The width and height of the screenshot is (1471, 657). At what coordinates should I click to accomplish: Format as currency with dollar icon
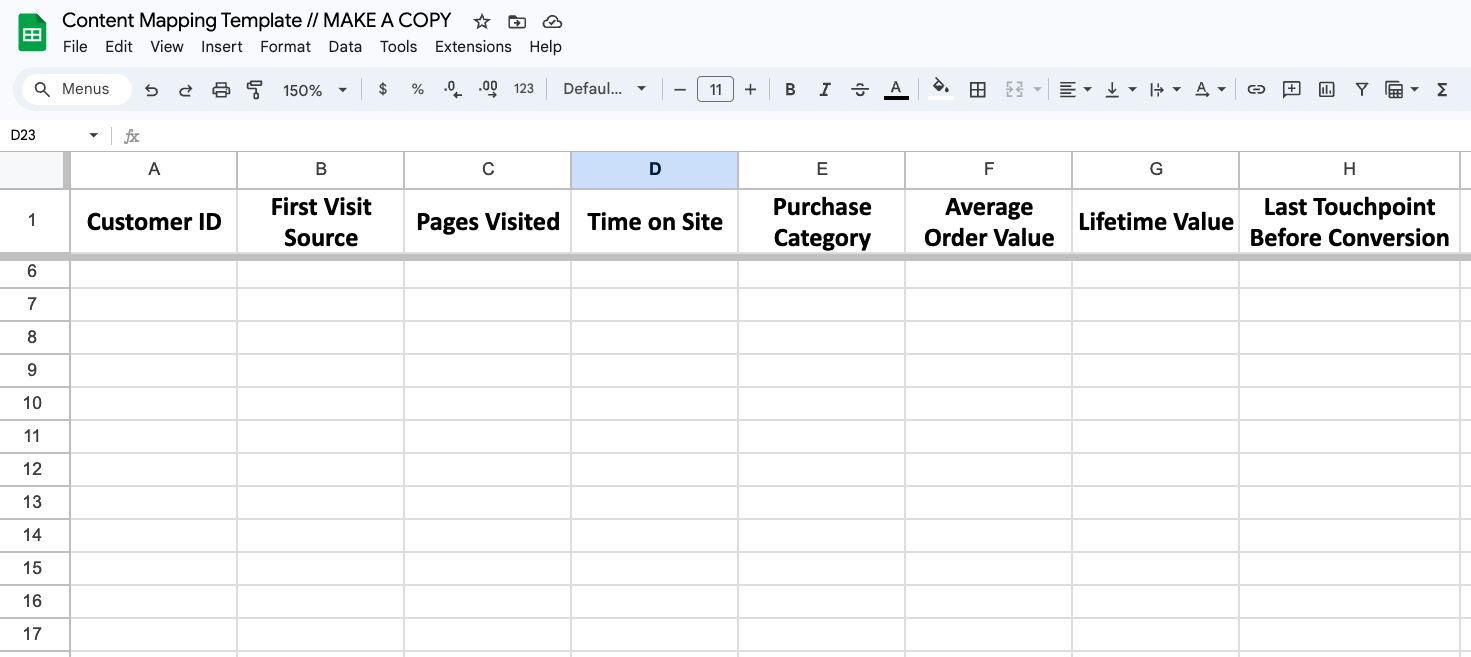coord(383,89)
